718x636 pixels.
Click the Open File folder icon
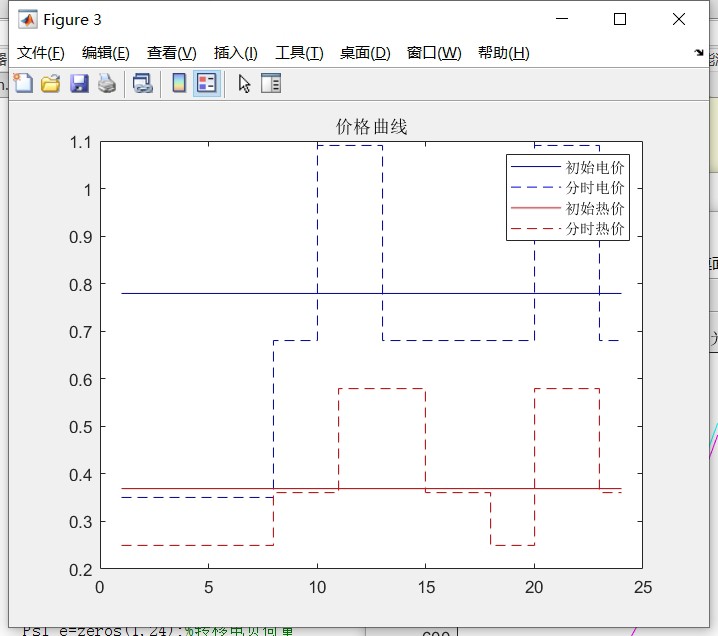[x=50, y=84]
